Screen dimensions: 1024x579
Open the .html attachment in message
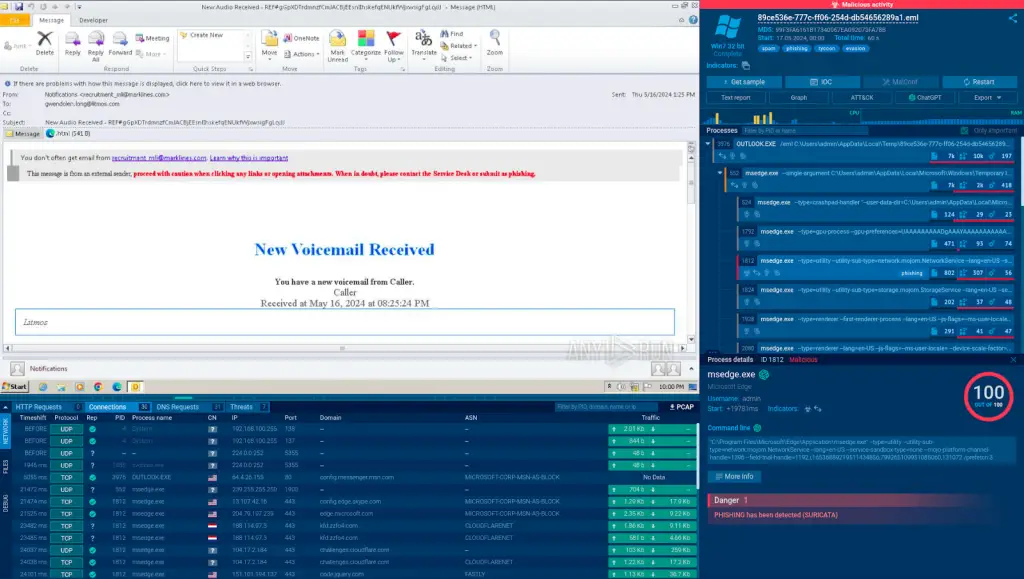pyautogui.click(x=68, y=133)
